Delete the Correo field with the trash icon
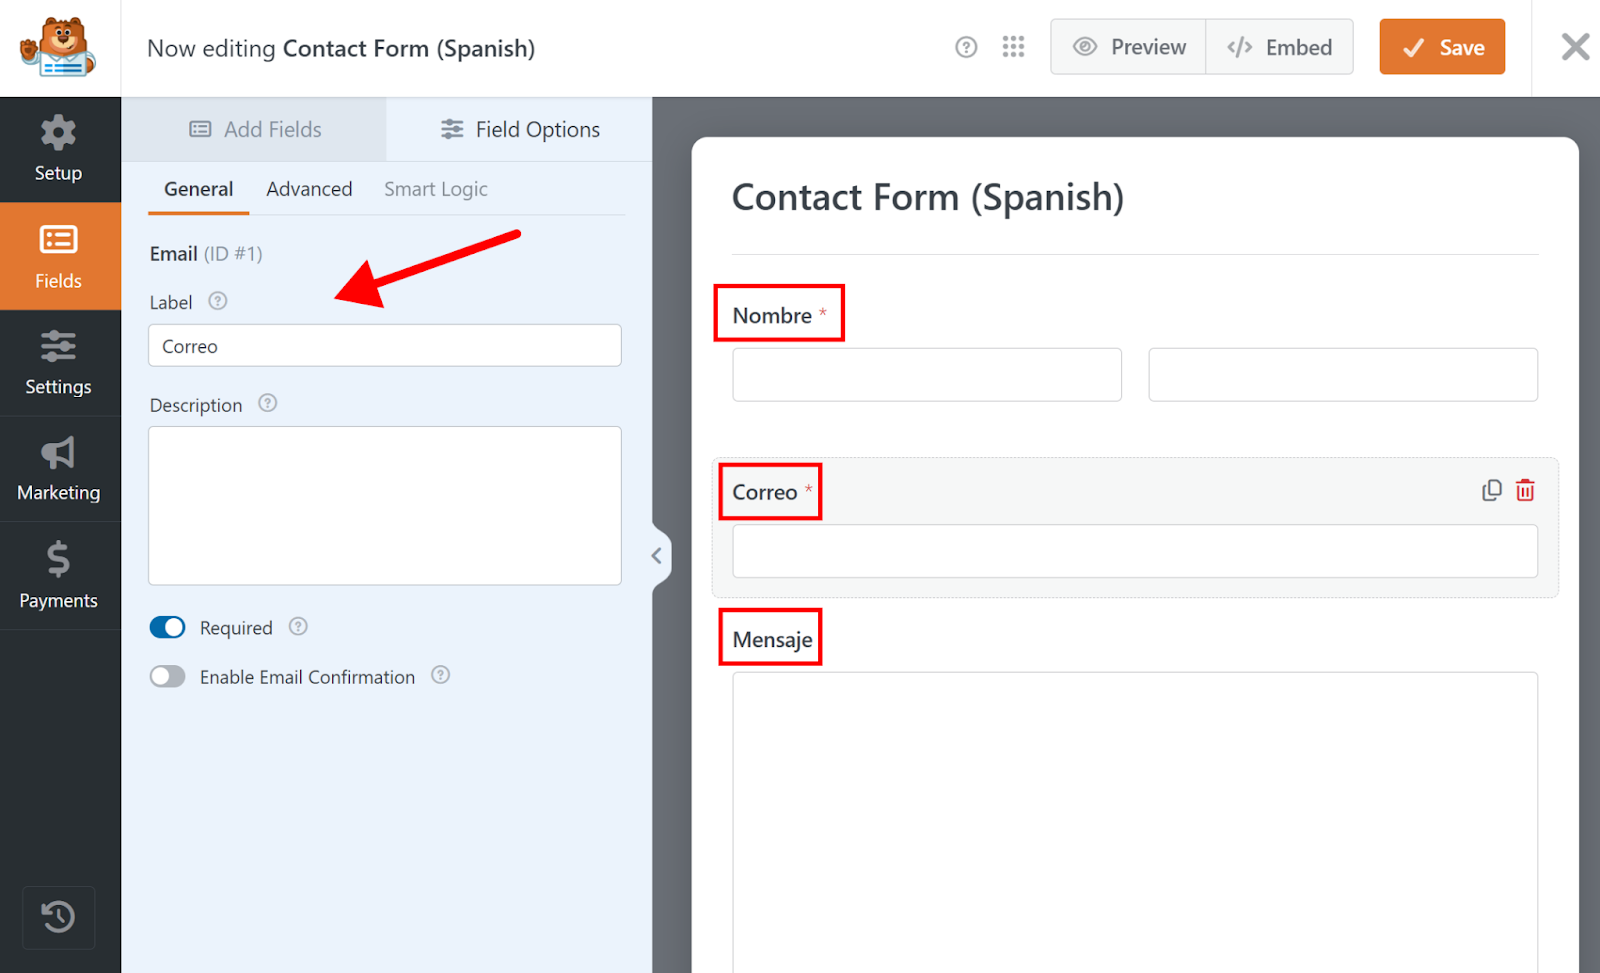The height and width of the screenshot is (973, 1600). click(x=1525, y=490)
